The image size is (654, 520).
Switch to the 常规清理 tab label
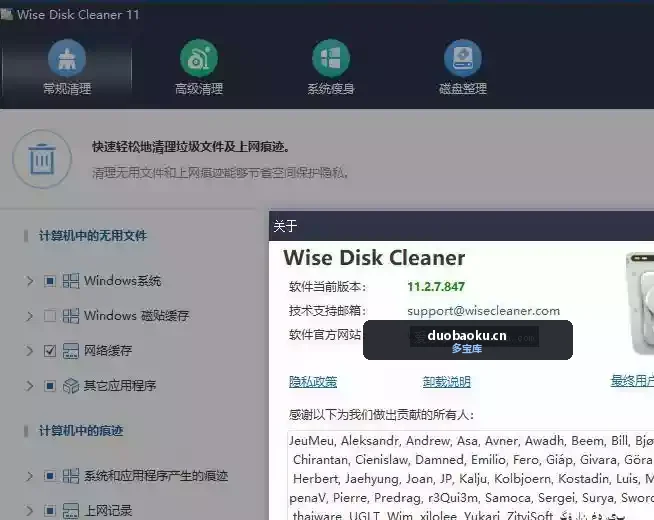coord(67,88)
